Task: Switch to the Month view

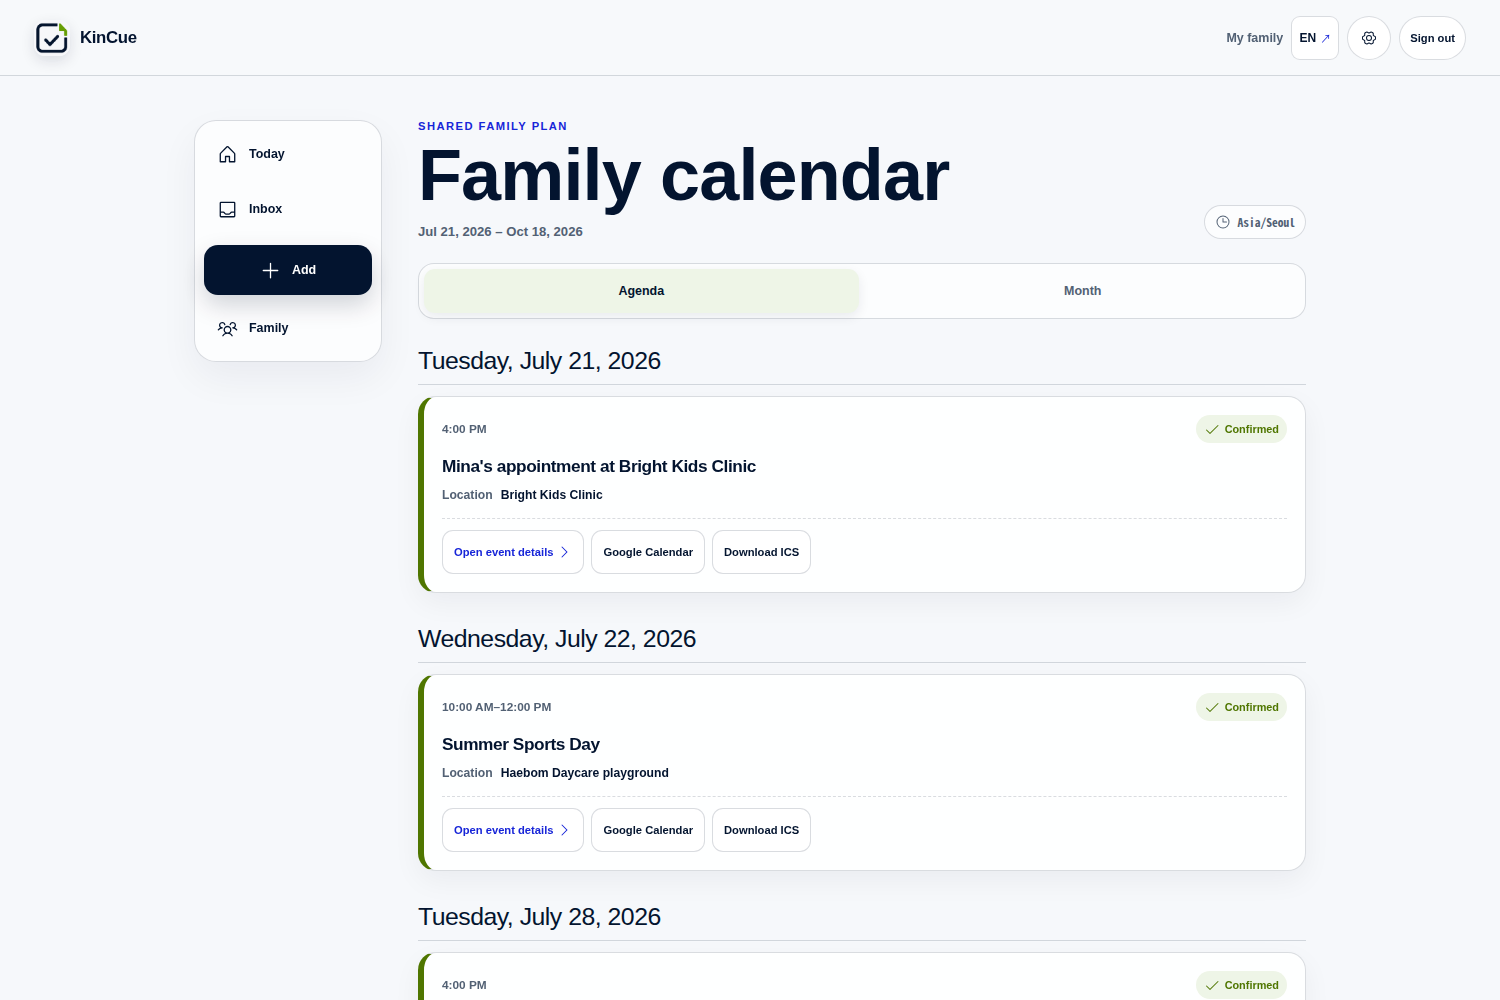Action: (x=1082, y=291)
